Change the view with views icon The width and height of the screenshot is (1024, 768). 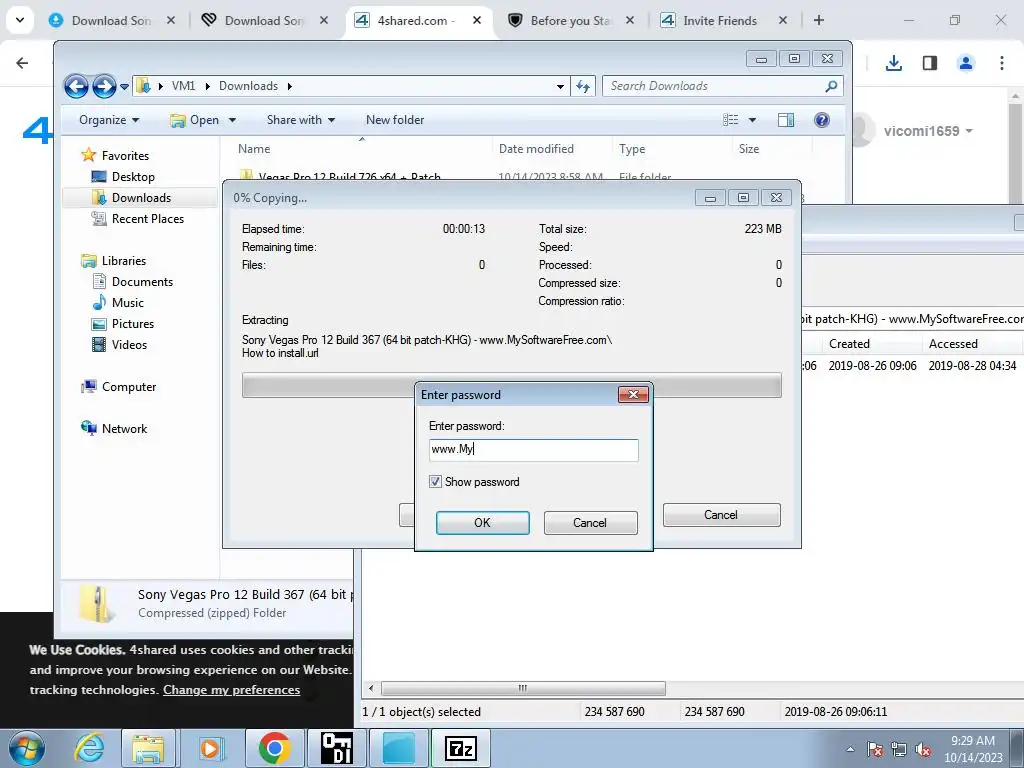coord(731,120)
